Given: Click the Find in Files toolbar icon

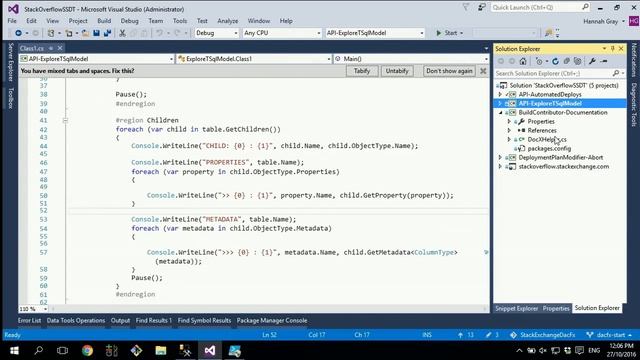Looking at the screenshot, I should click(548, 33).
